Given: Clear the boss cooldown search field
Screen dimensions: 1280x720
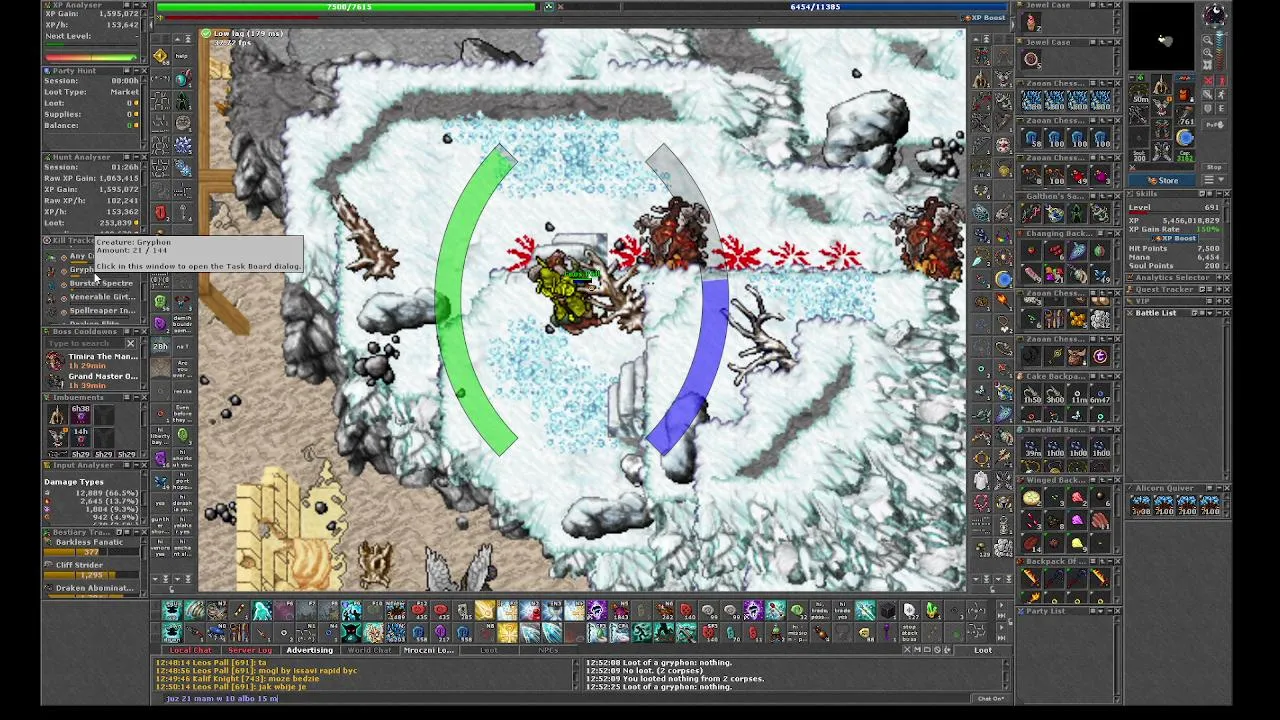Looking at the screenshot, I should click(x=131, y=343).
